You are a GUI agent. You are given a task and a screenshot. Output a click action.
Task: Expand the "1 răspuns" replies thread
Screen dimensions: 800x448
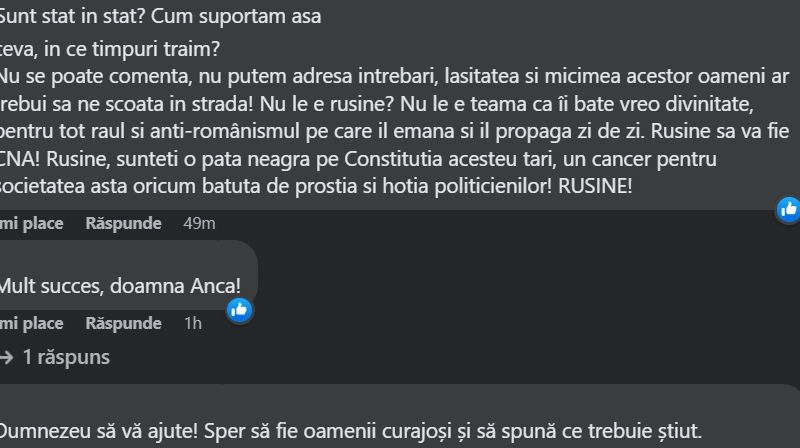[x=66, y=356]
